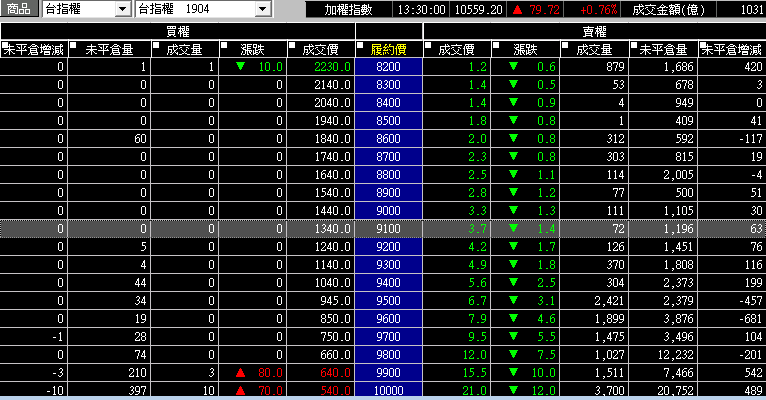Toggle the checkbox in 買權 成交量 header
Image resolution: width=766 pixels, height=400 pixels.
pyautogui.click(x=156, y=45)
